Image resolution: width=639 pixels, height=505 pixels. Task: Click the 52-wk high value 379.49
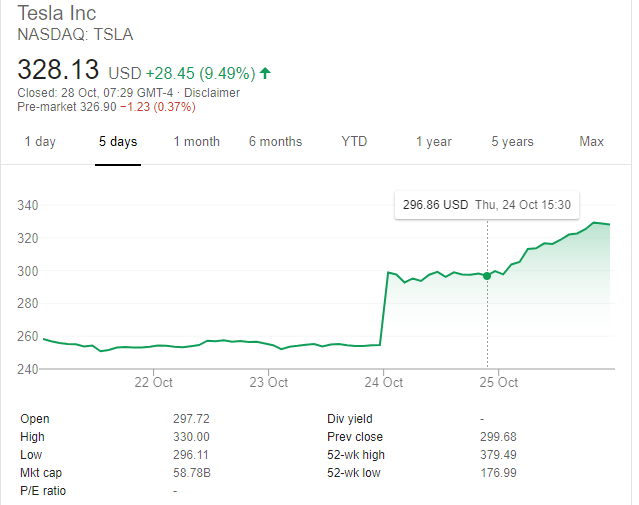pos(499,455)
